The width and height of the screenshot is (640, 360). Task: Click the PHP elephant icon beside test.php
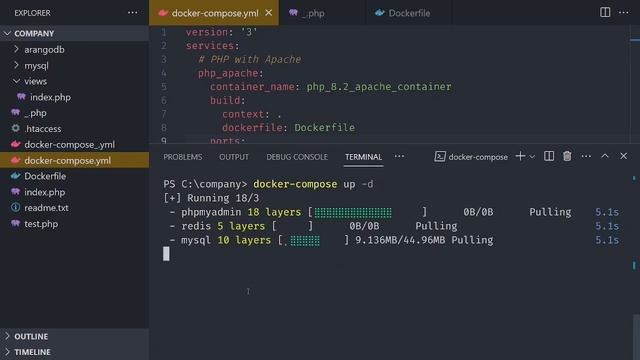coord(16,223)
